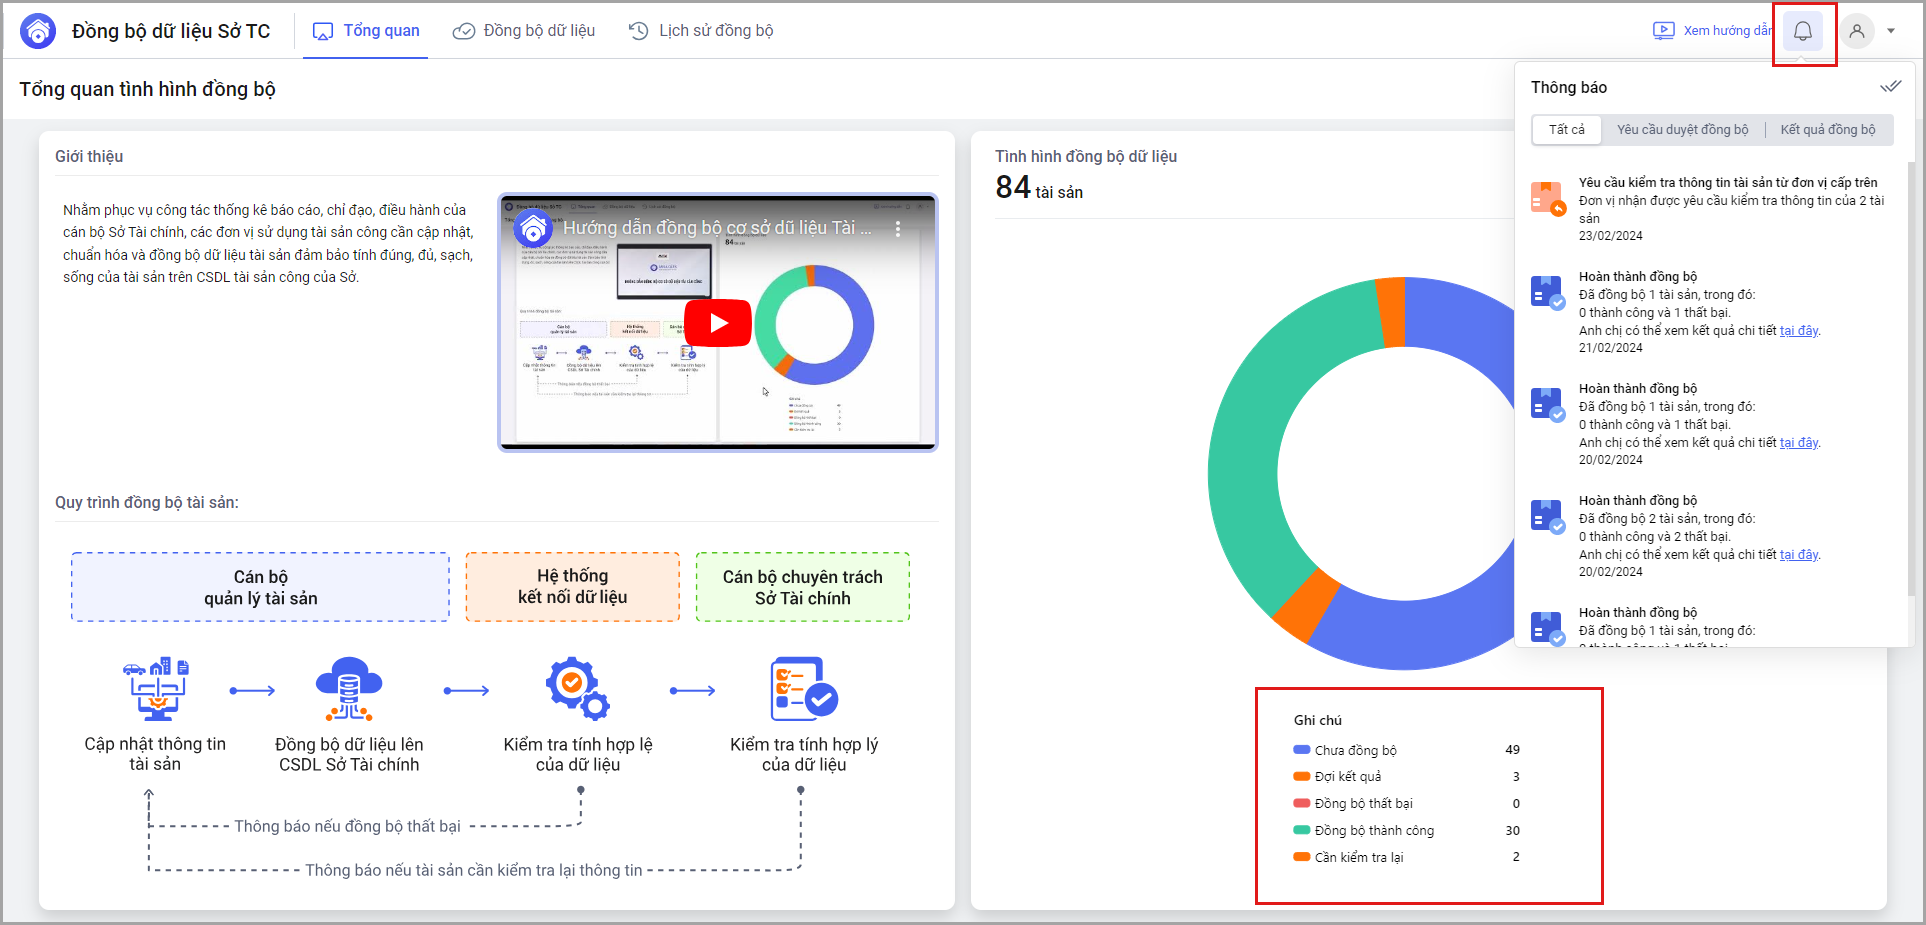Click the video menu three-dot icon
Viewport: 1926px width, 925px height.
[898, 229]
